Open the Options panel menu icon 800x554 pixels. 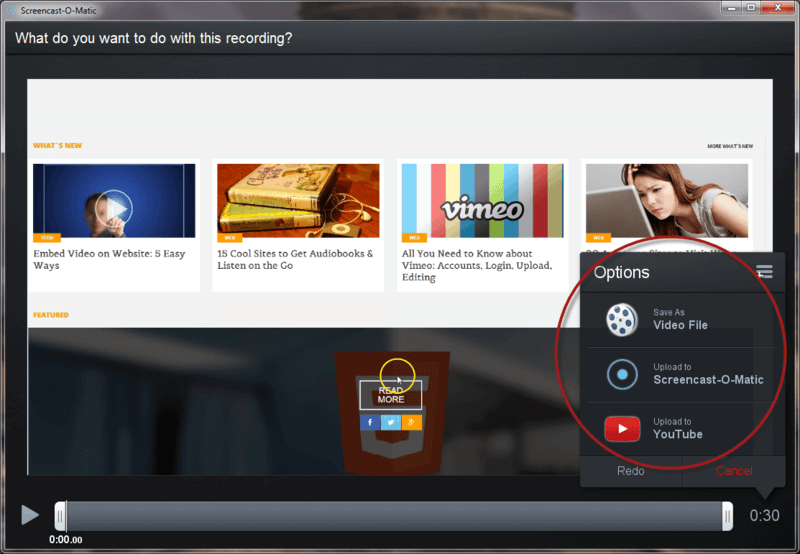coord(764,271)
